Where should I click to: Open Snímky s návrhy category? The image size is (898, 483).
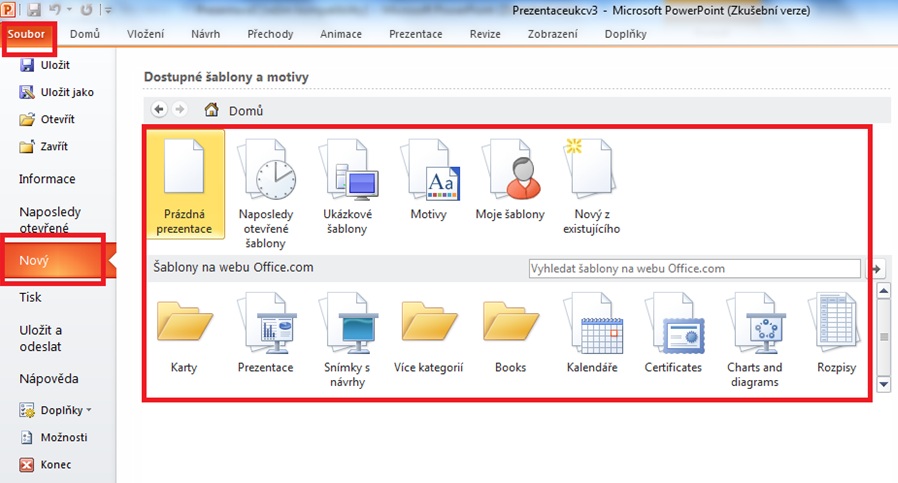[x=347, y=340]
